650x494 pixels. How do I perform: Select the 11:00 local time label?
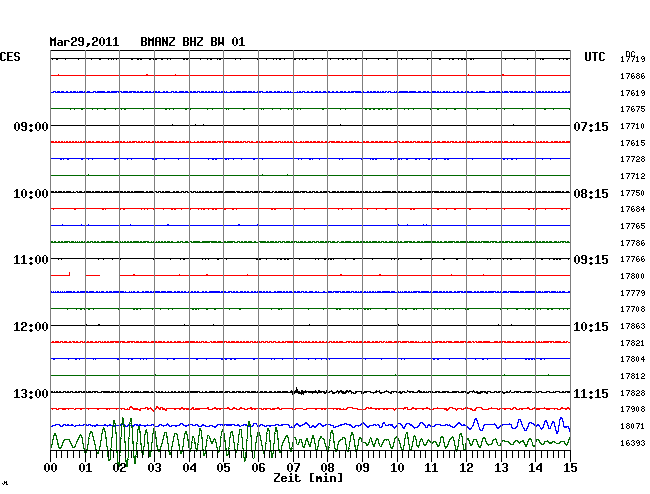[x=31, y=260]
